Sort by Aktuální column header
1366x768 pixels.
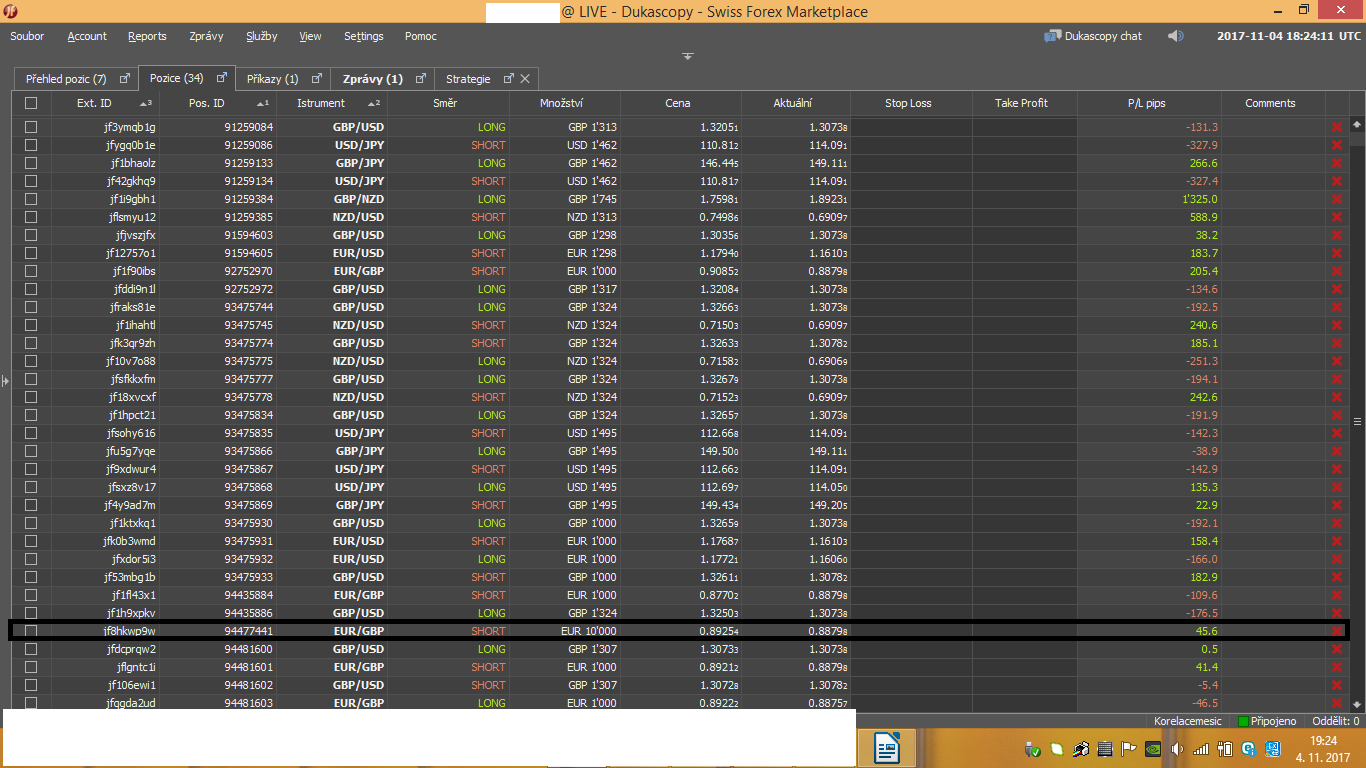795,103
